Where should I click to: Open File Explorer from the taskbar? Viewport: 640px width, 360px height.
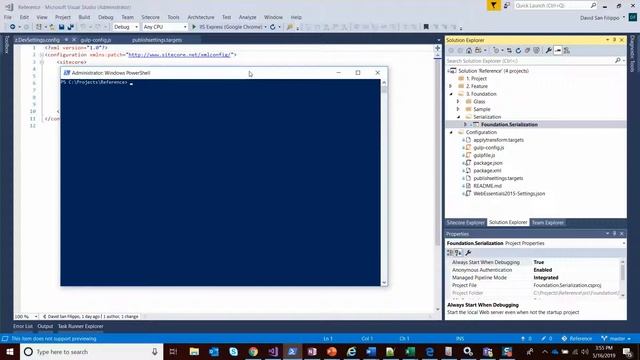point(194,351)
